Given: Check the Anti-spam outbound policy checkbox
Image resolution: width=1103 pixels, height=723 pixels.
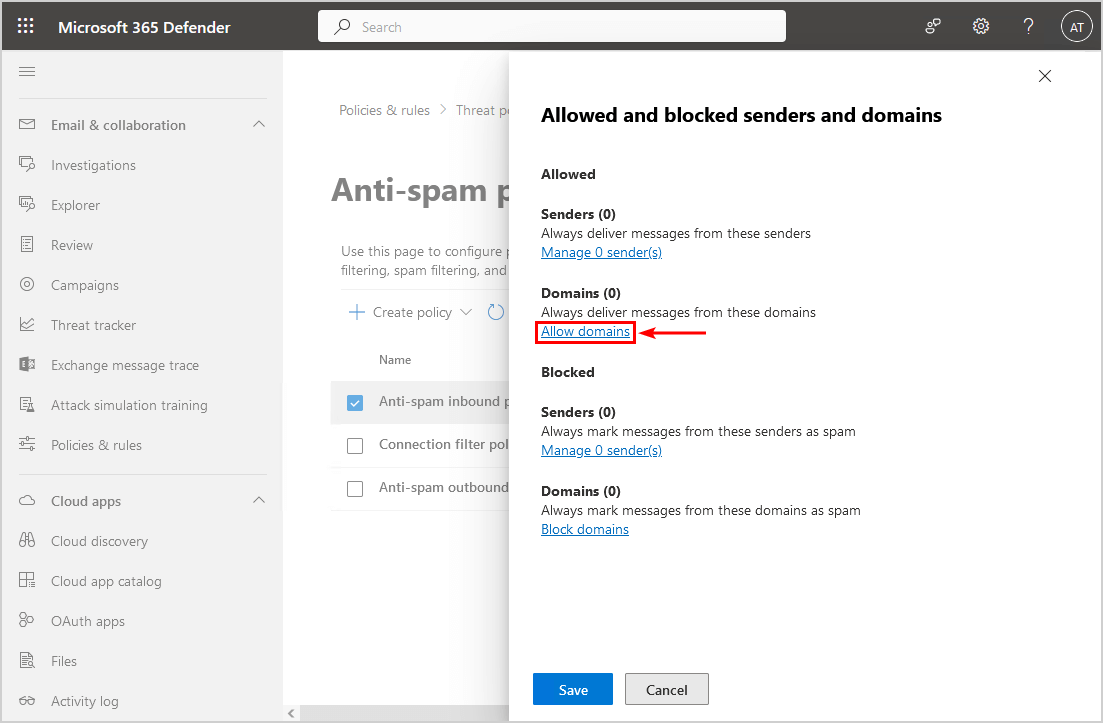Looking at the screenshot, I should click(355, 488).
